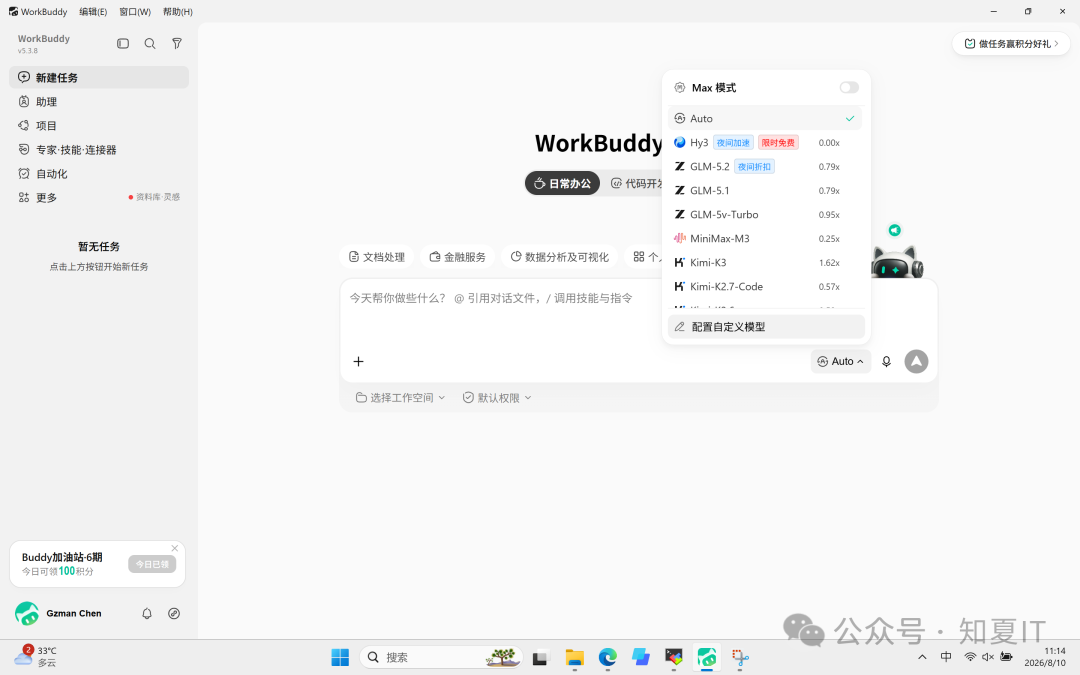Viewport: 1080px width, 675px height.
Task: Open the 默认权限 permissions dropdown
Action: (x=497, y=397)
